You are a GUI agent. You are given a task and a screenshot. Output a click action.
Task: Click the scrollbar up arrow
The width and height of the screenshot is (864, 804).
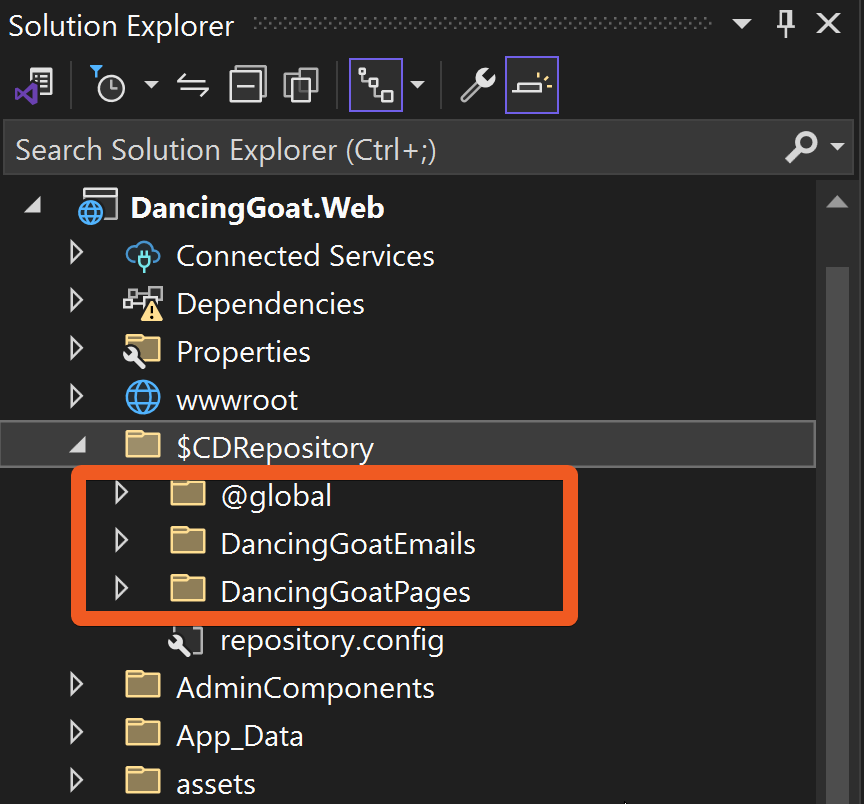click(x=837, y=203)
